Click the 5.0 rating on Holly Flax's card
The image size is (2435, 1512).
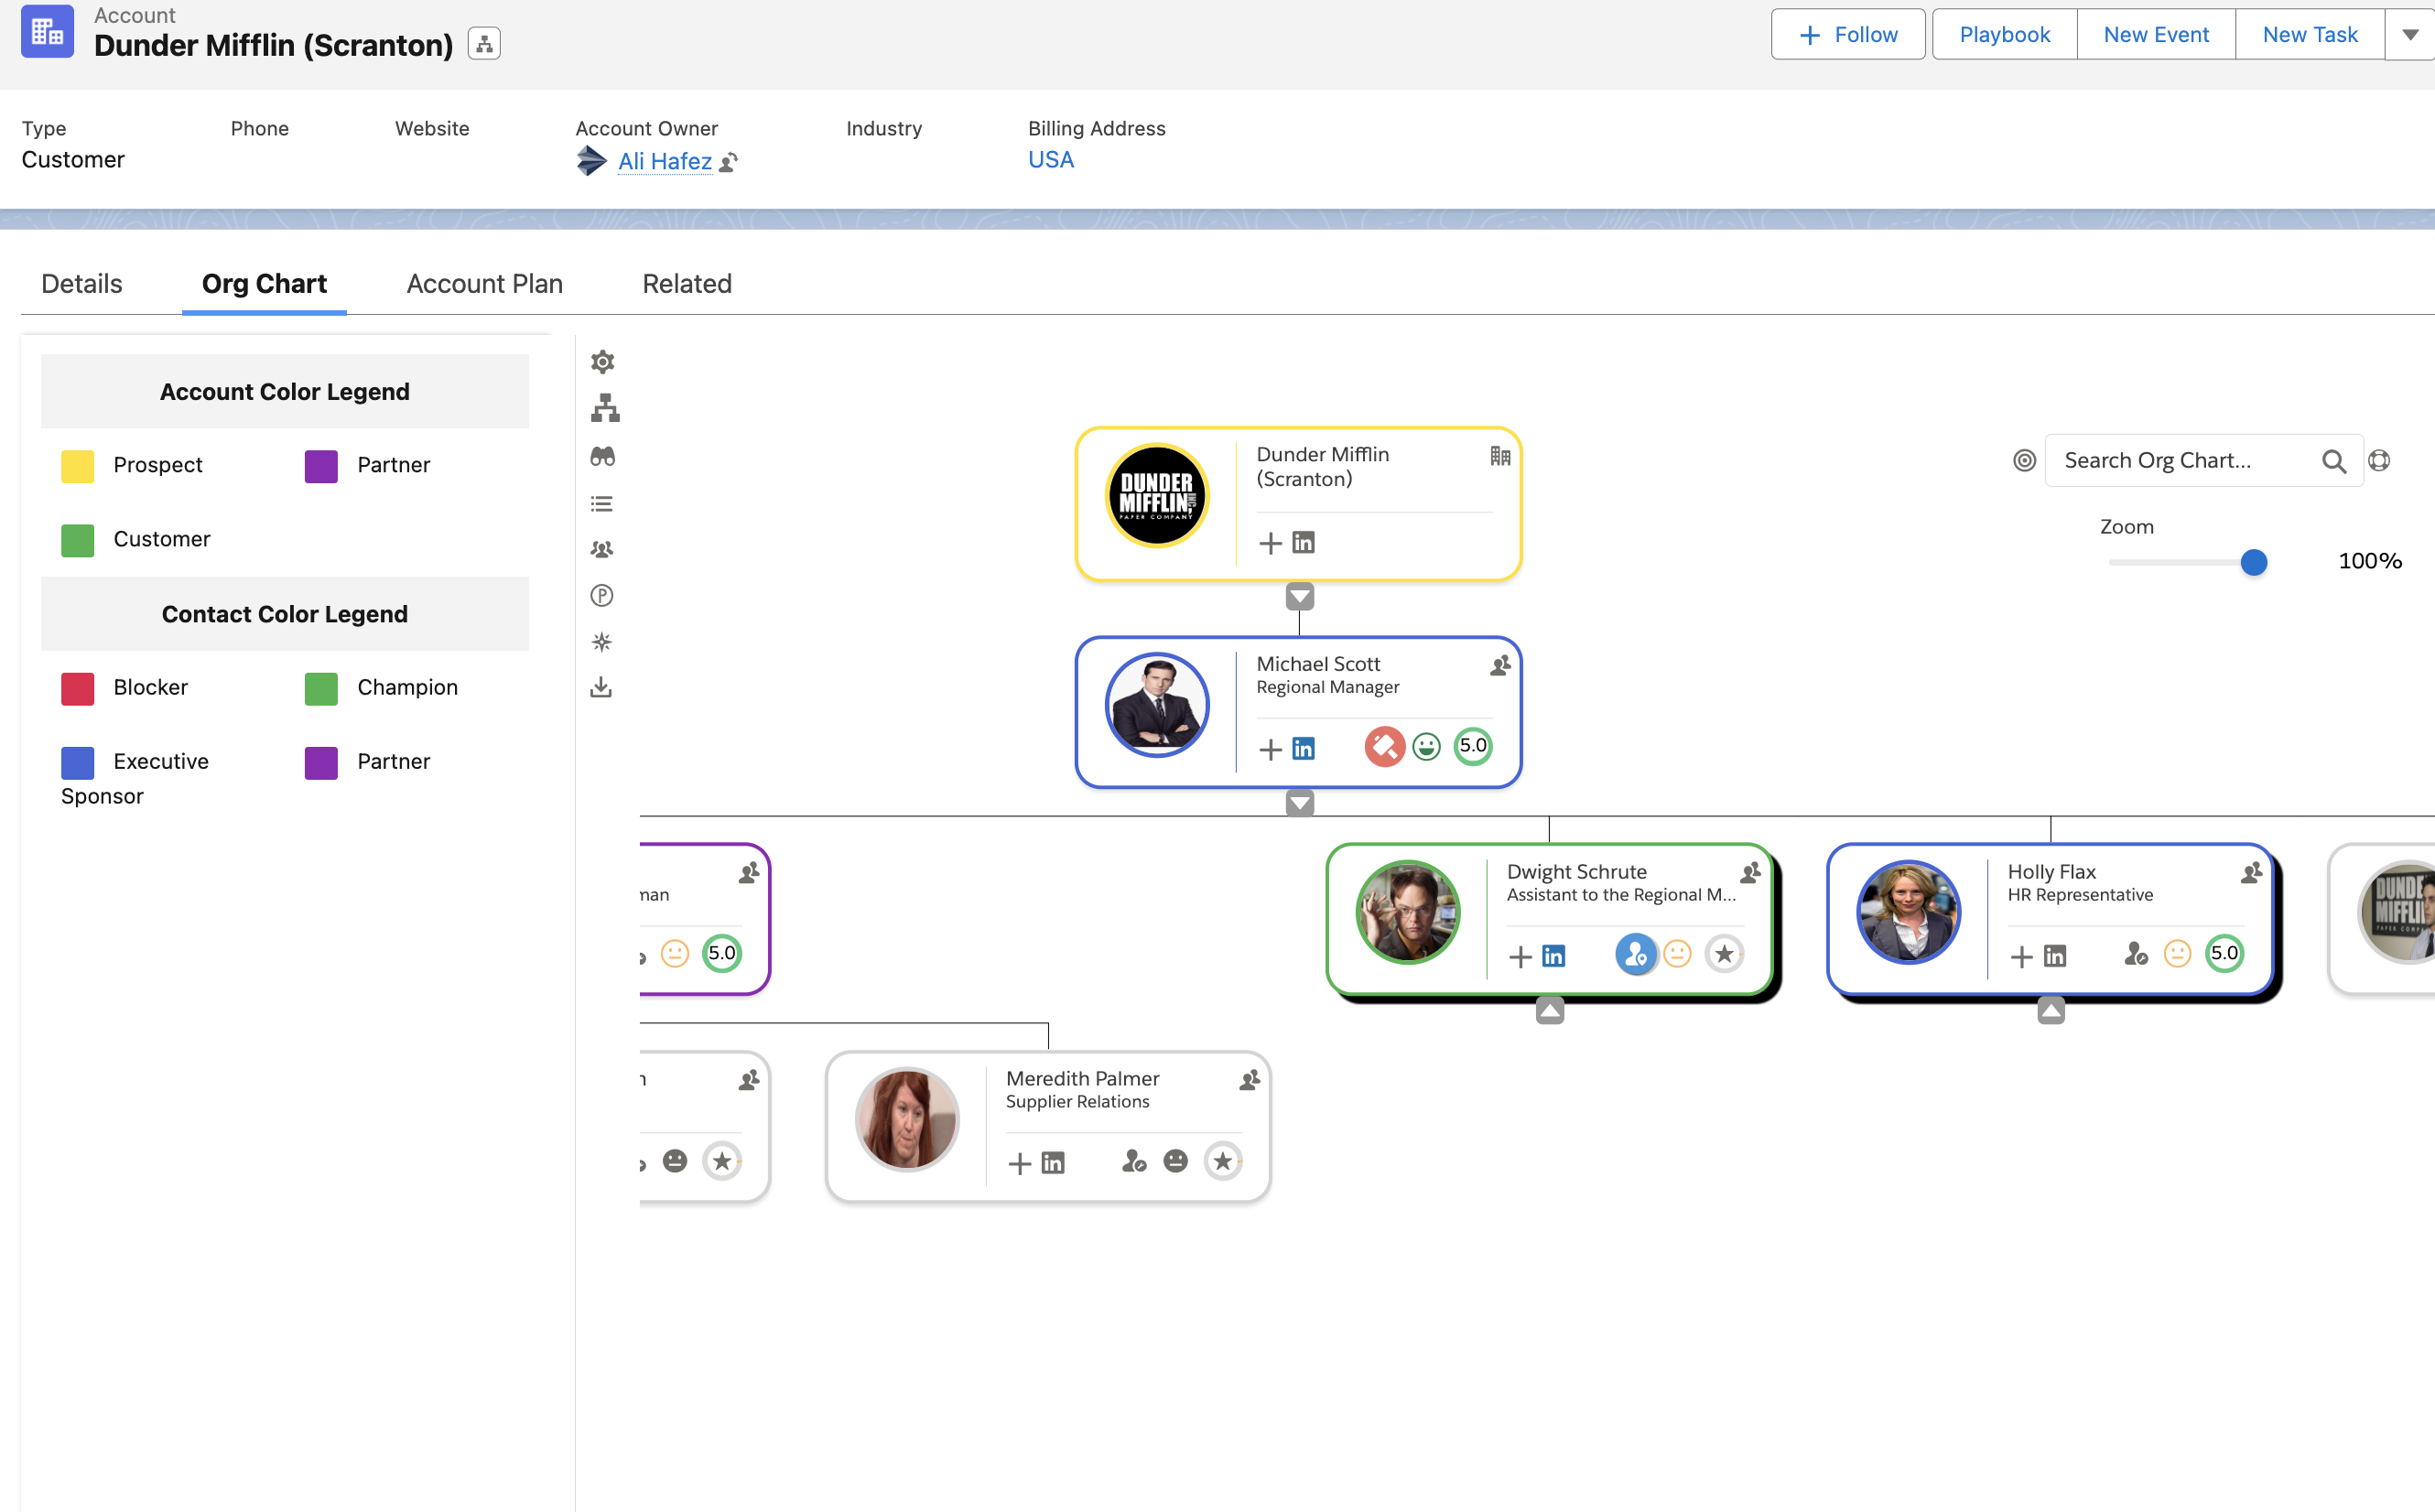click(x=2225, y=954)
